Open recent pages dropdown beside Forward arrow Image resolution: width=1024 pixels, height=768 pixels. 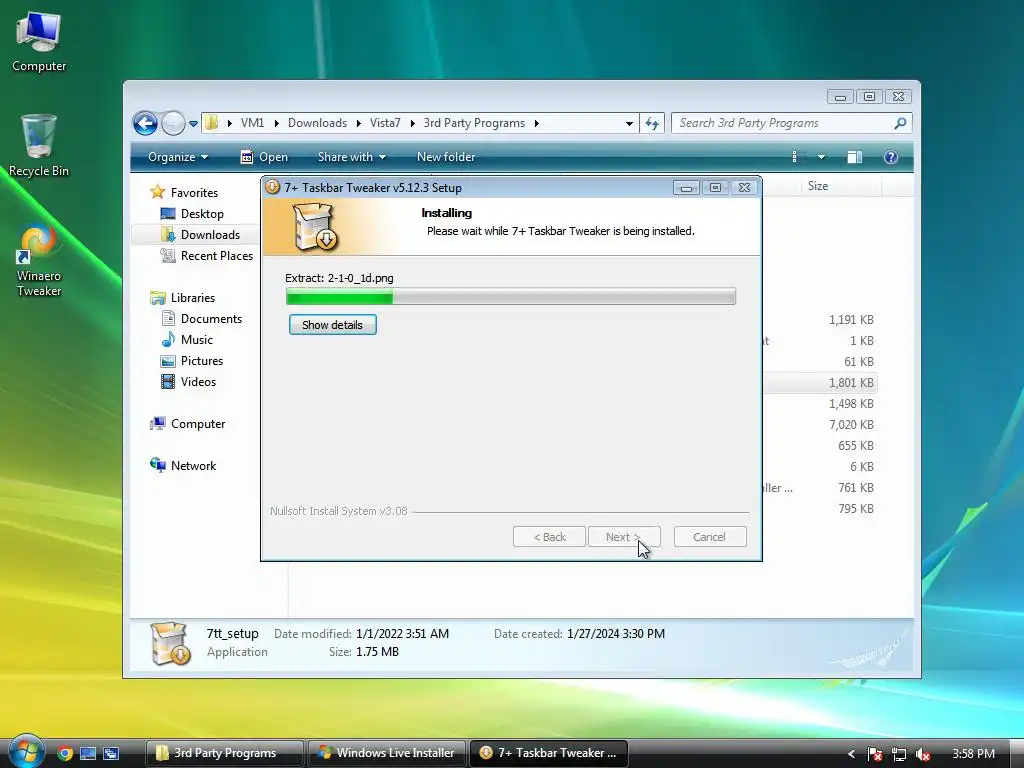[193, 123]
